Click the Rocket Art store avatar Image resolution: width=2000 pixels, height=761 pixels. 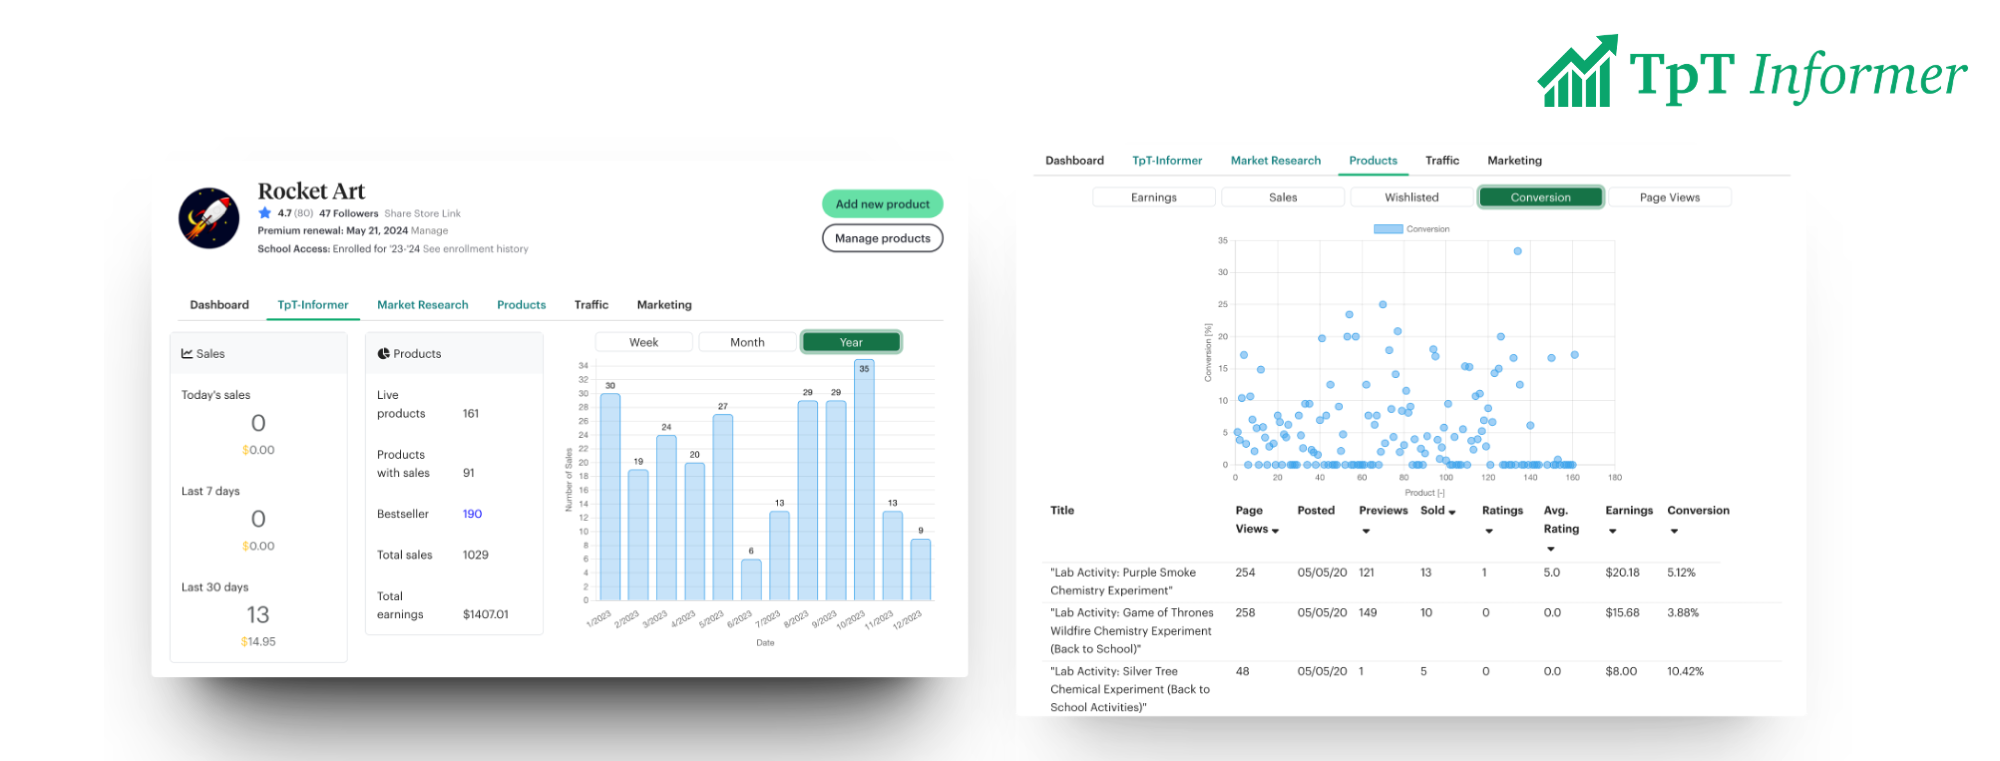click(209, 218)
